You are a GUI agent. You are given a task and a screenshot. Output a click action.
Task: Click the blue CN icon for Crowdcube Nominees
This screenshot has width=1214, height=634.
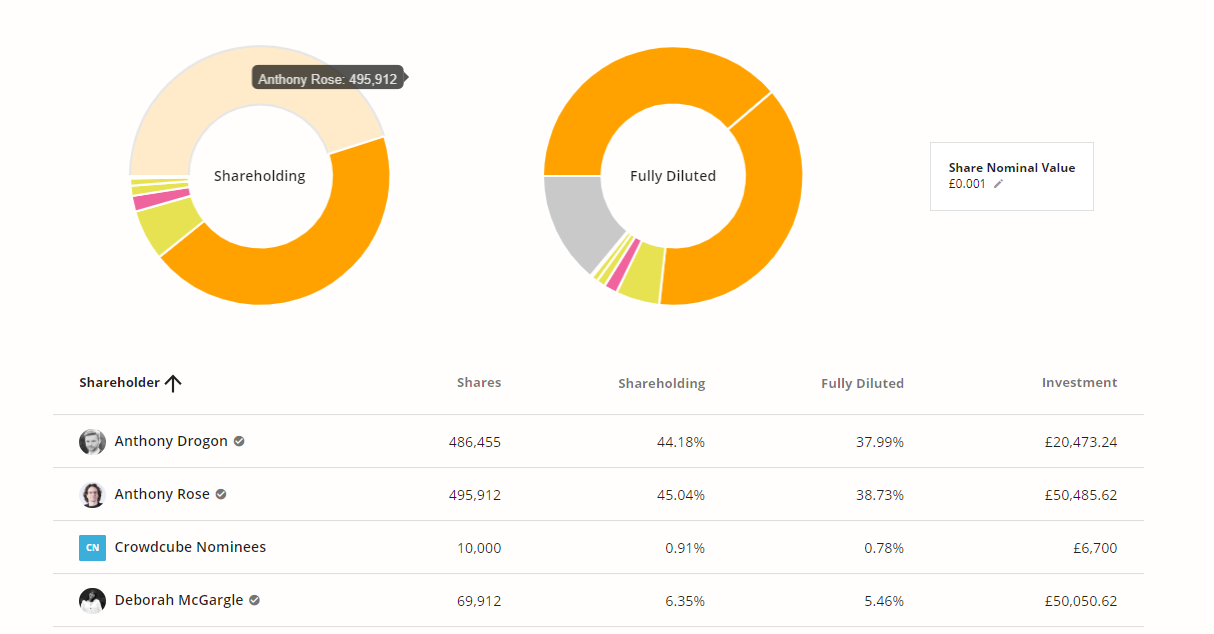point(92,548)
